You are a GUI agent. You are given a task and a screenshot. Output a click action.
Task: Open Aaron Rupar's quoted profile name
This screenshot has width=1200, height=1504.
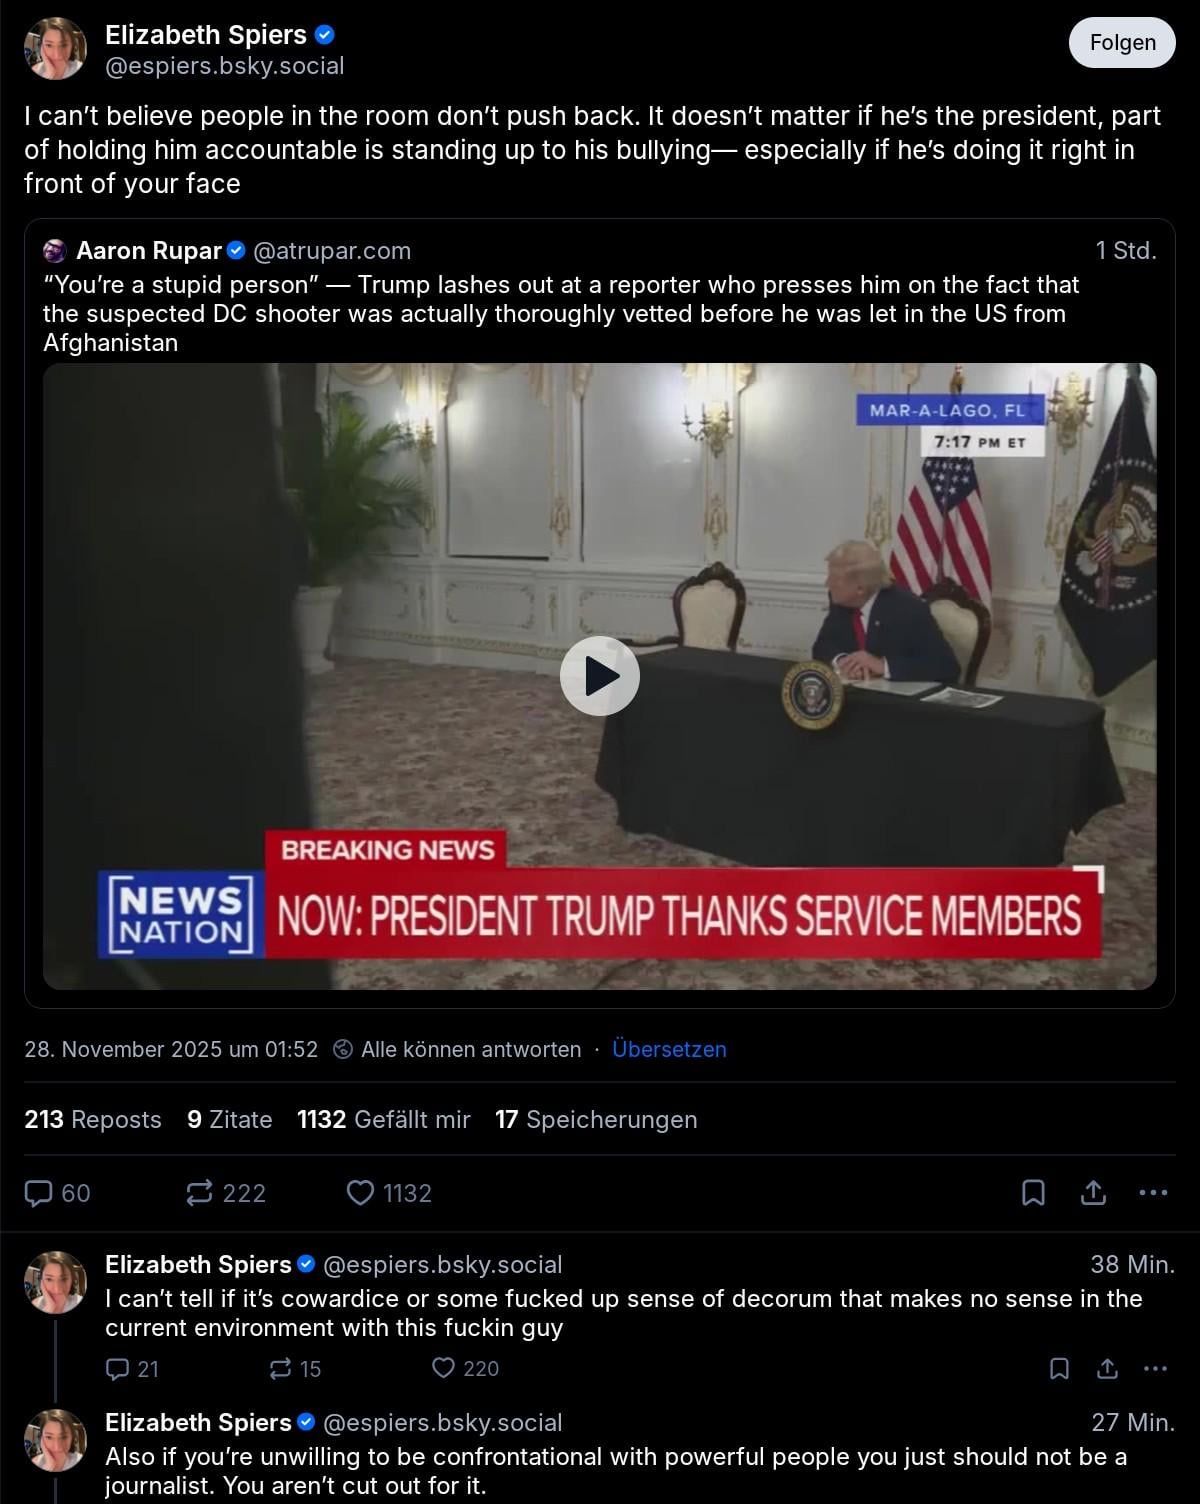(x=148, y=250)
